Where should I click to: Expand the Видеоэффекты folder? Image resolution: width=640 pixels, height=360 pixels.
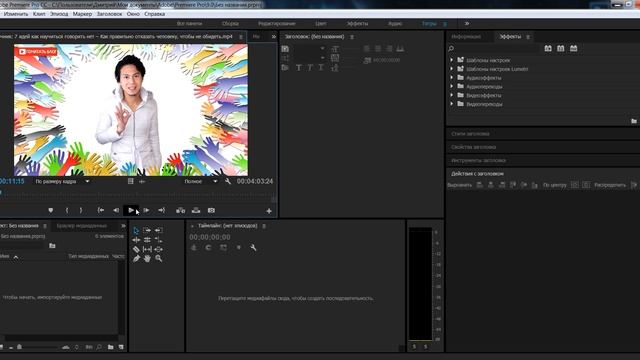pos(451,95)
